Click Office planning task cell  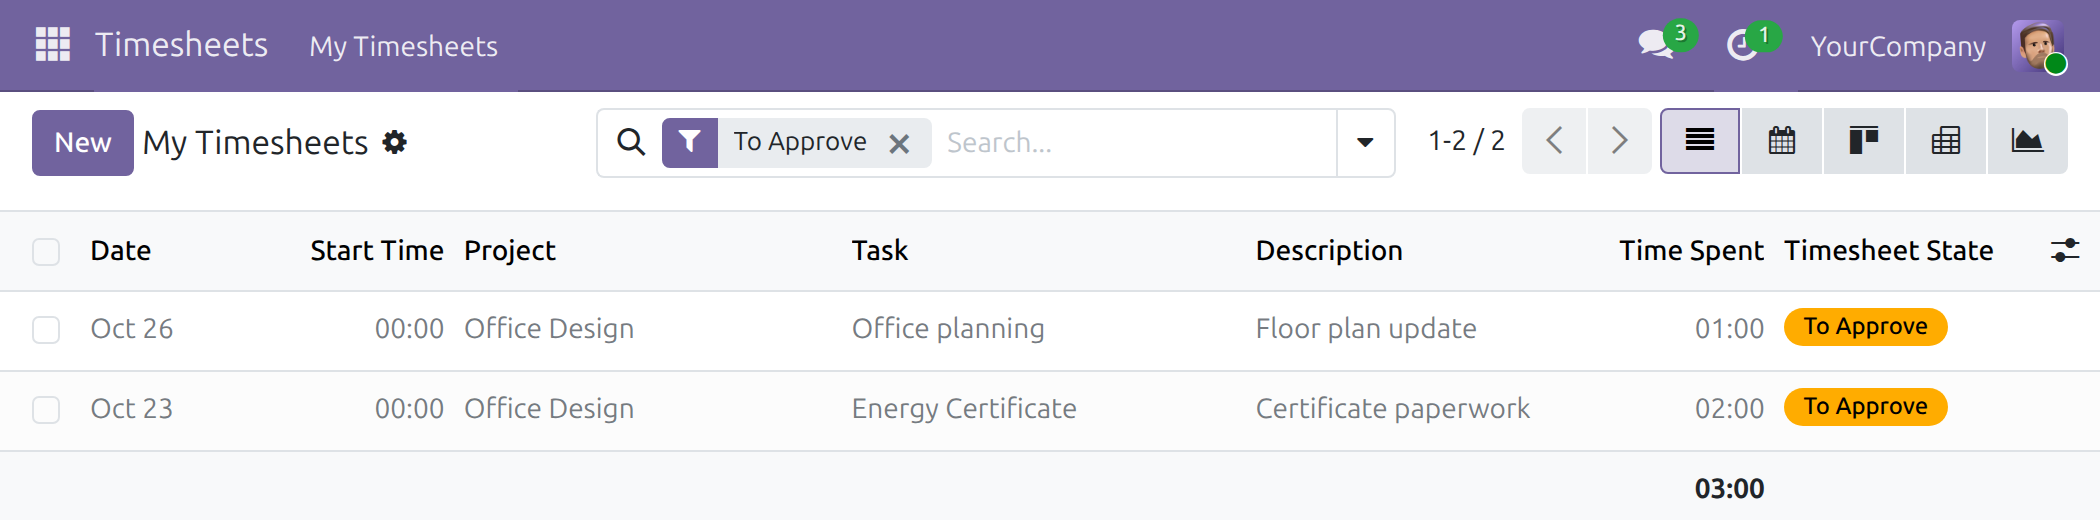(948, 329)
